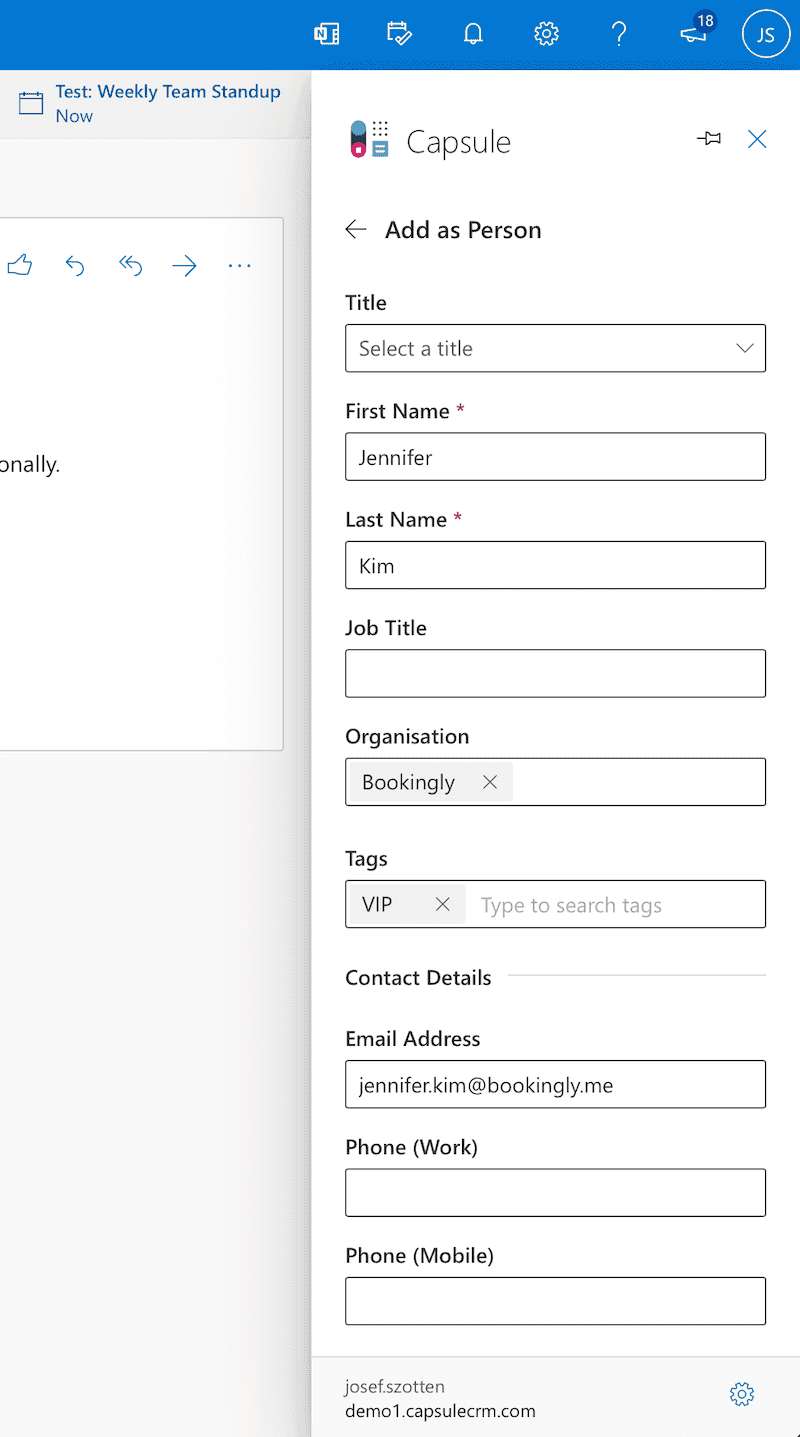Click the Now label under the reminder
Viewport: 800px width, 1437px height.
74,116
